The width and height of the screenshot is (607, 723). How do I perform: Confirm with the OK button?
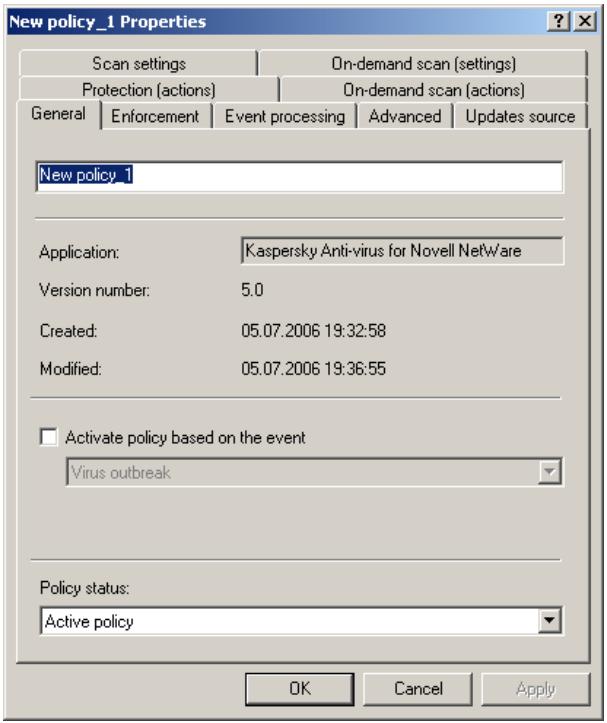300,689
